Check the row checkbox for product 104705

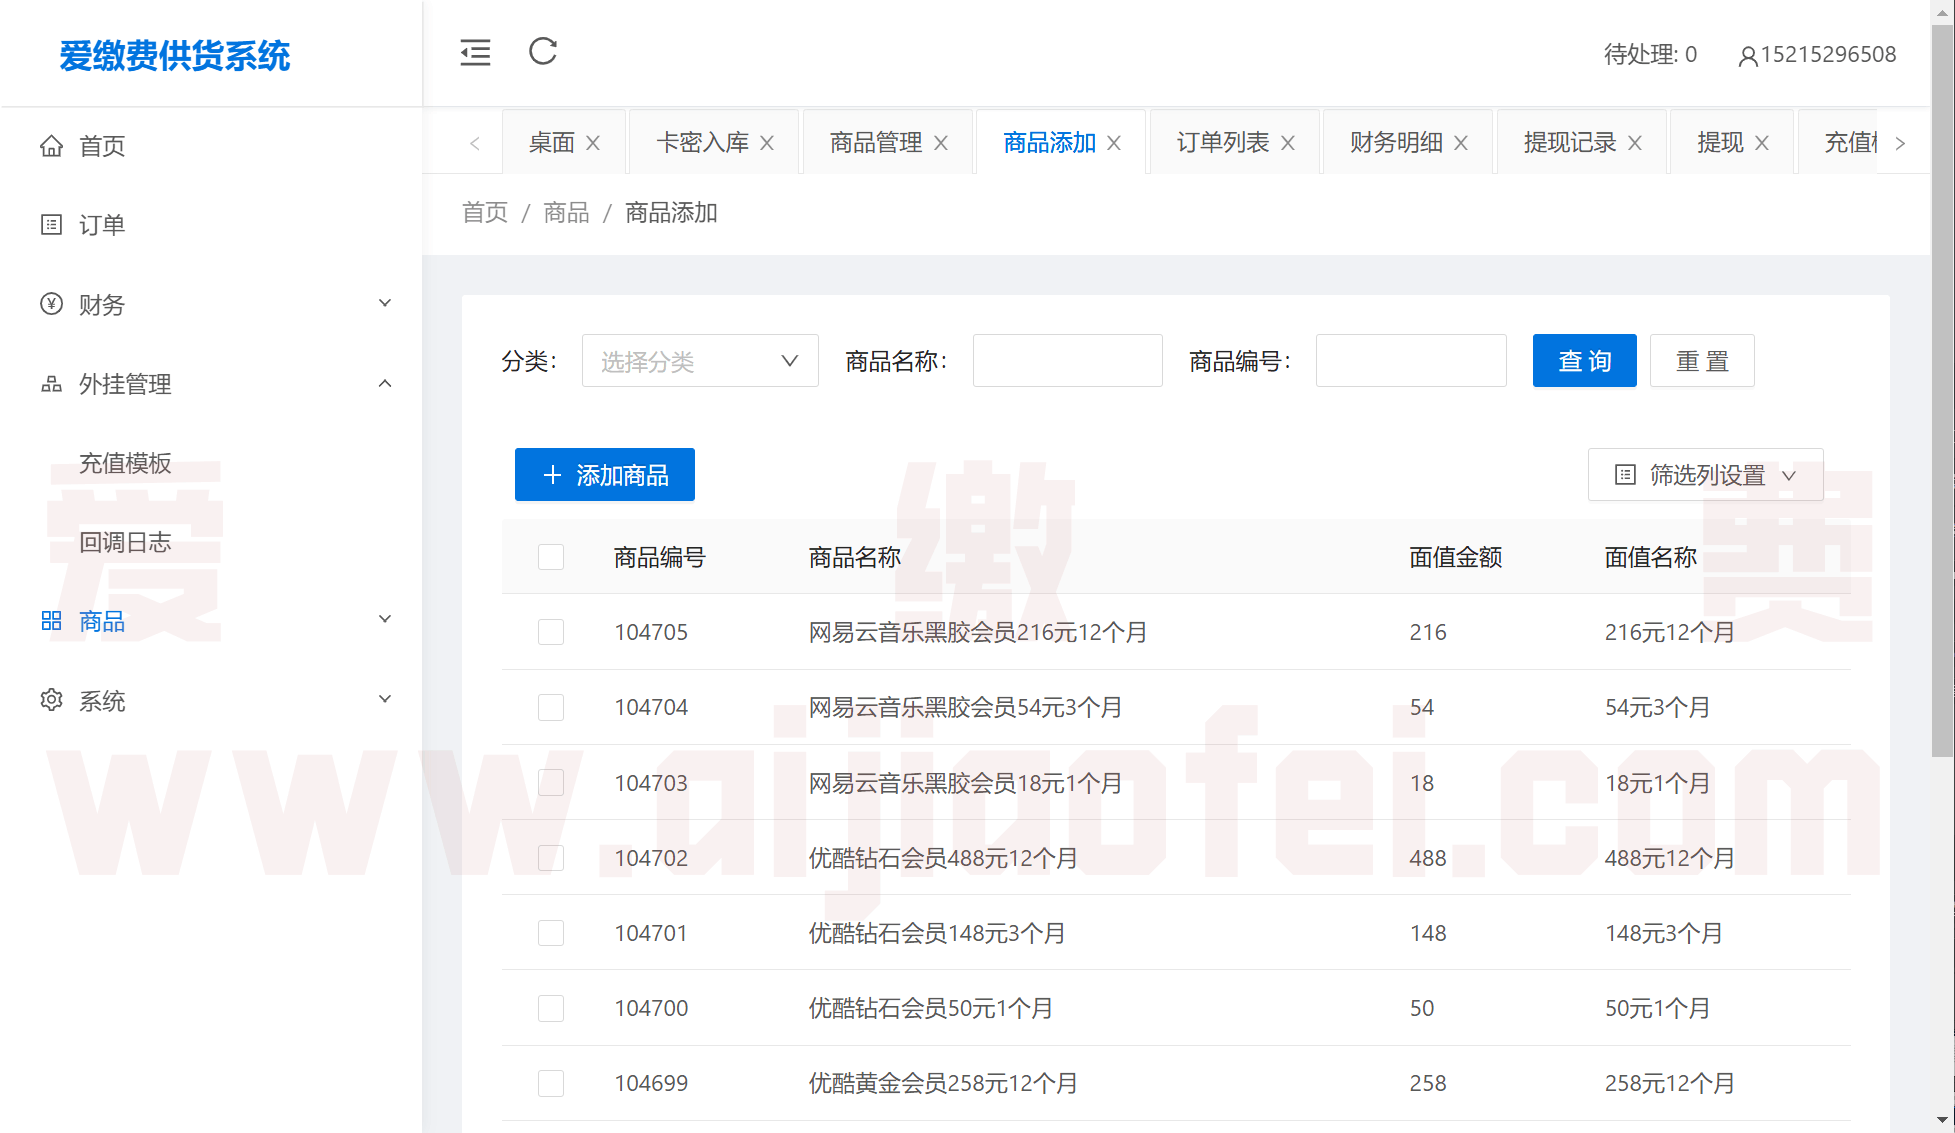pyautogui.click(x=551, y=631)
